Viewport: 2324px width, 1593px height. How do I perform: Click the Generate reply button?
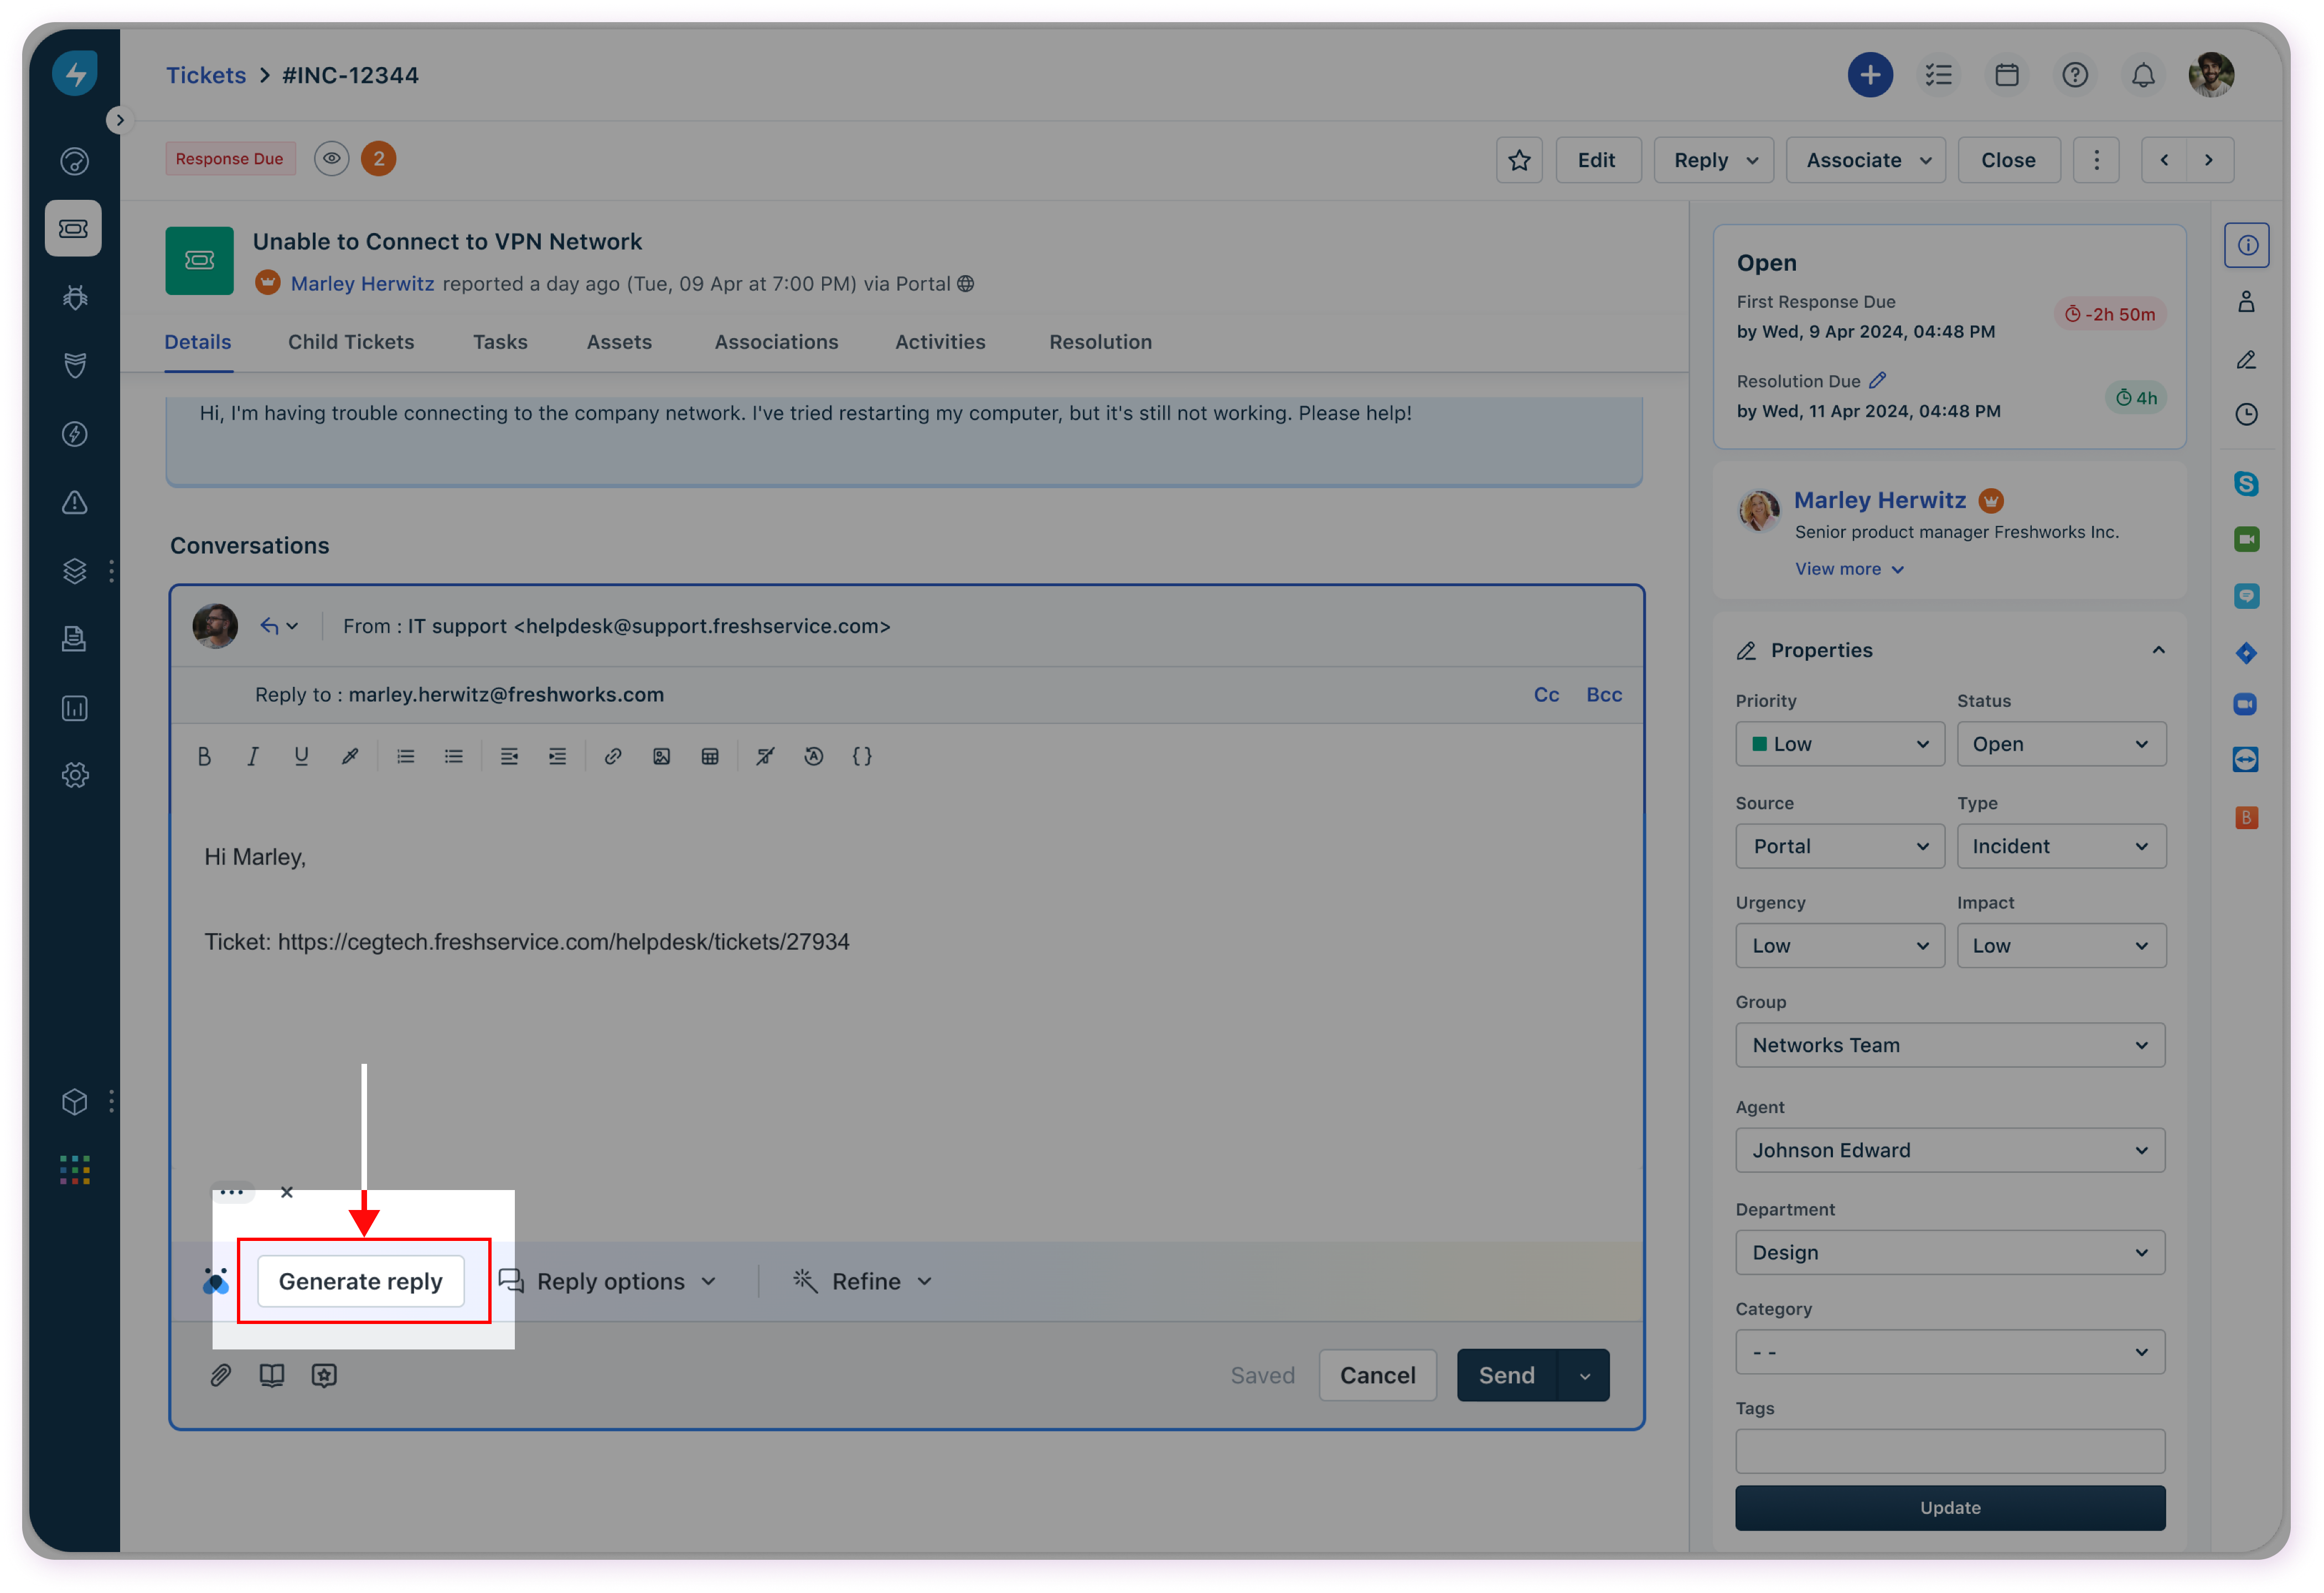click(x=361, y=1282)
